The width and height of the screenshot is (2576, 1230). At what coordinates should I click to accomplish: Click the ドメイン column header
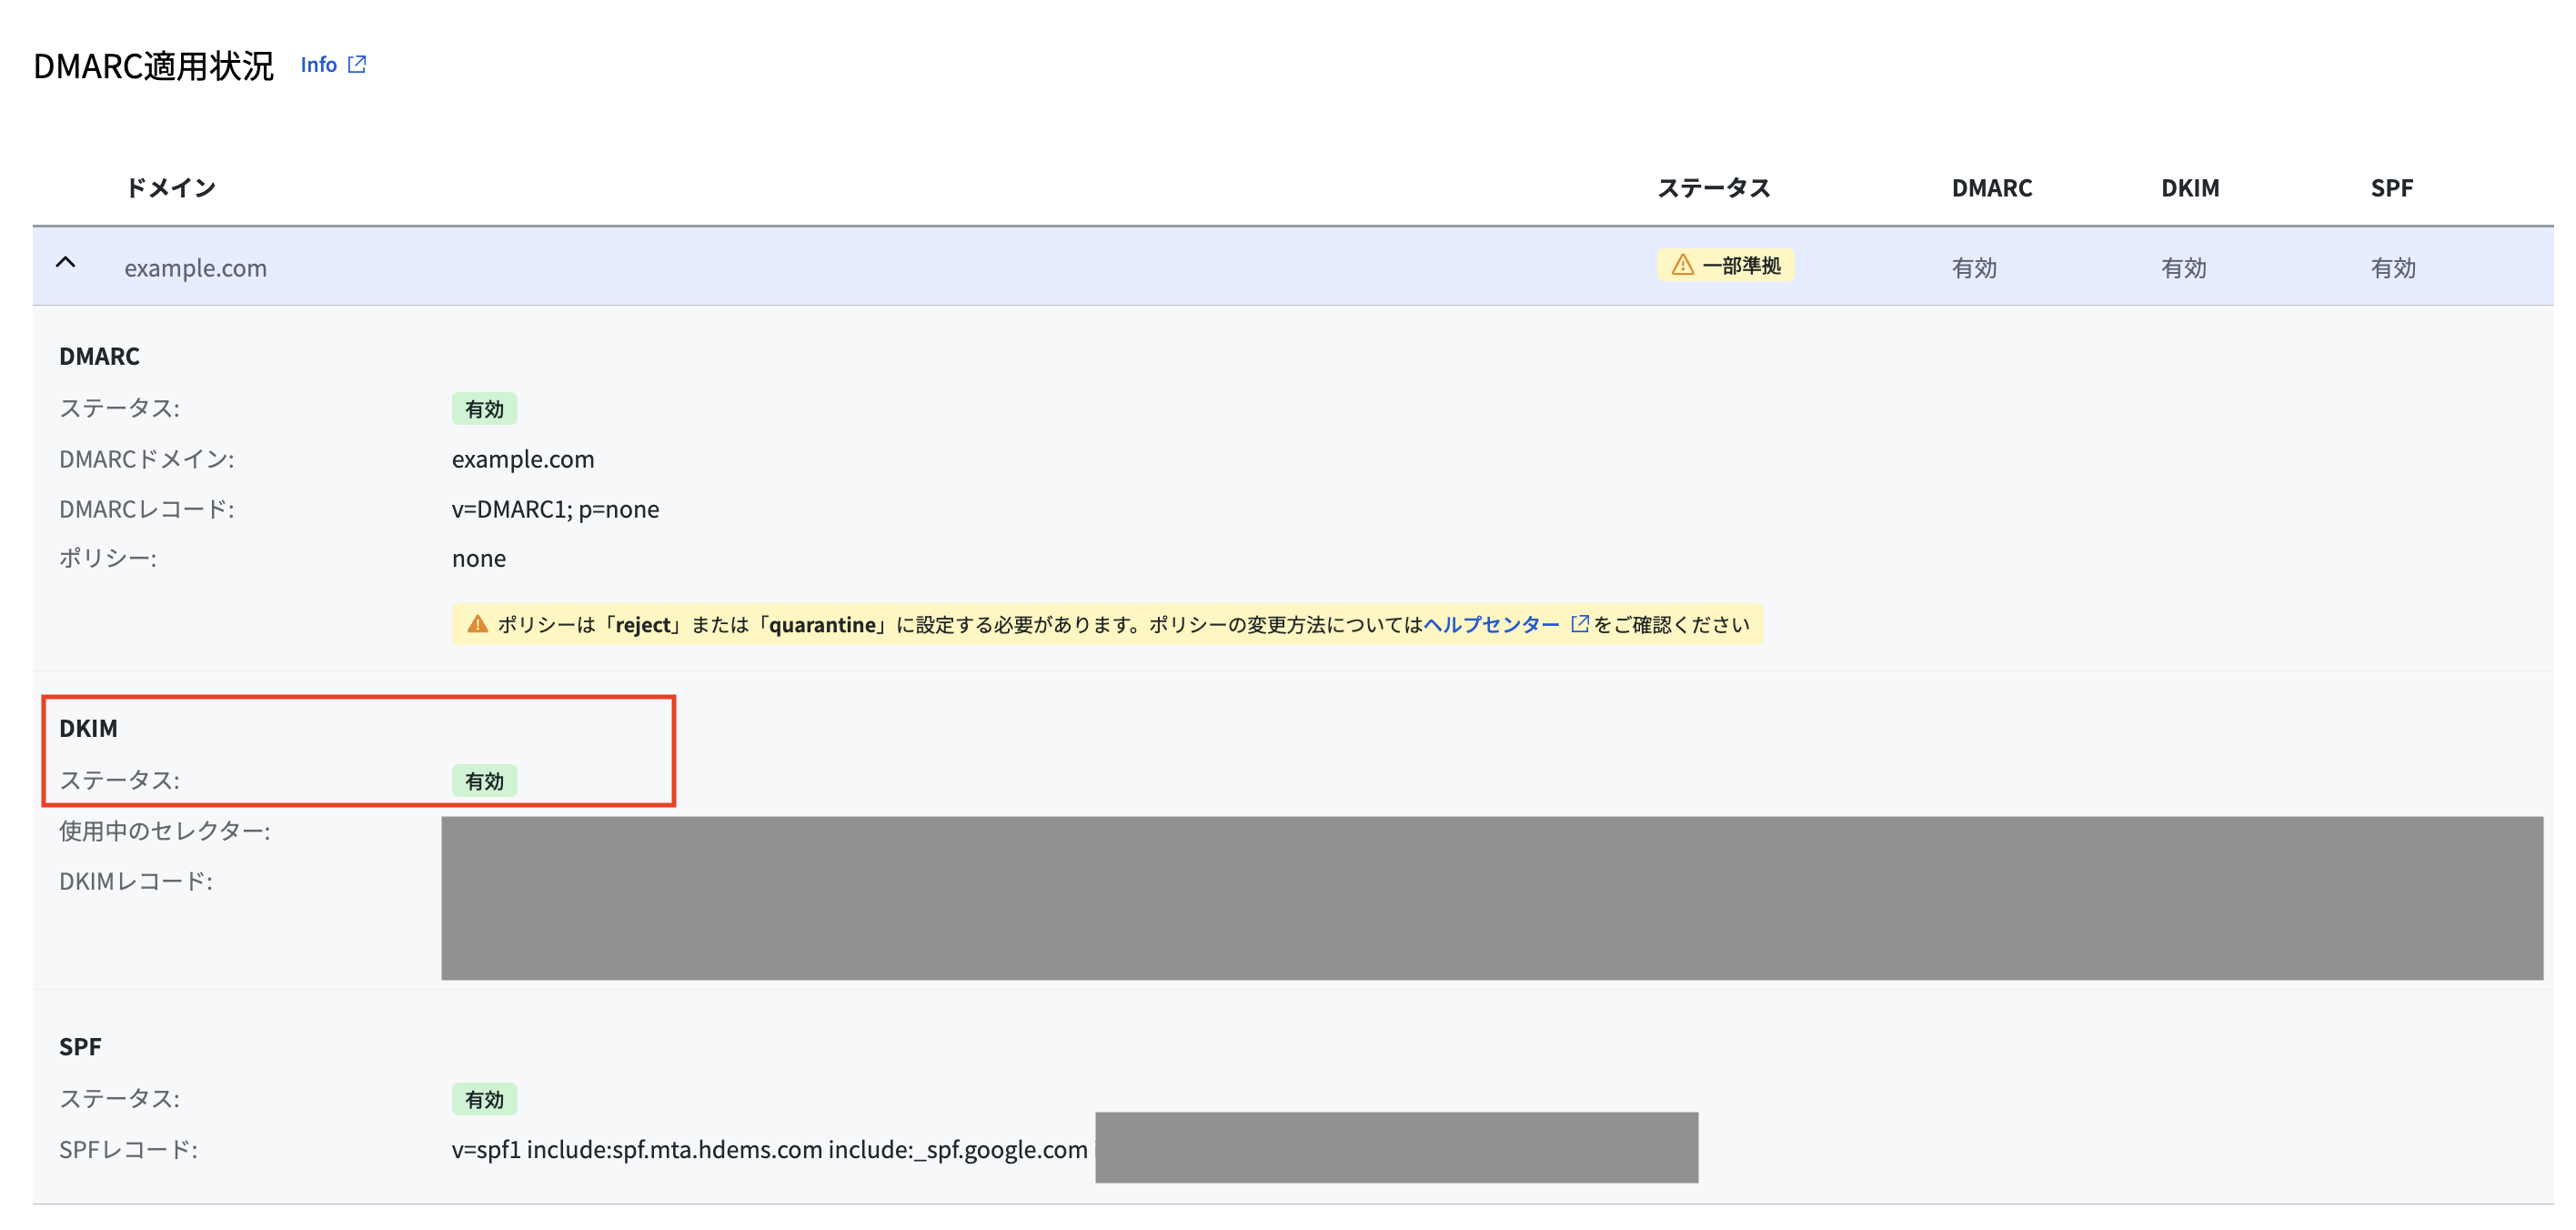(x=170, y=188)
